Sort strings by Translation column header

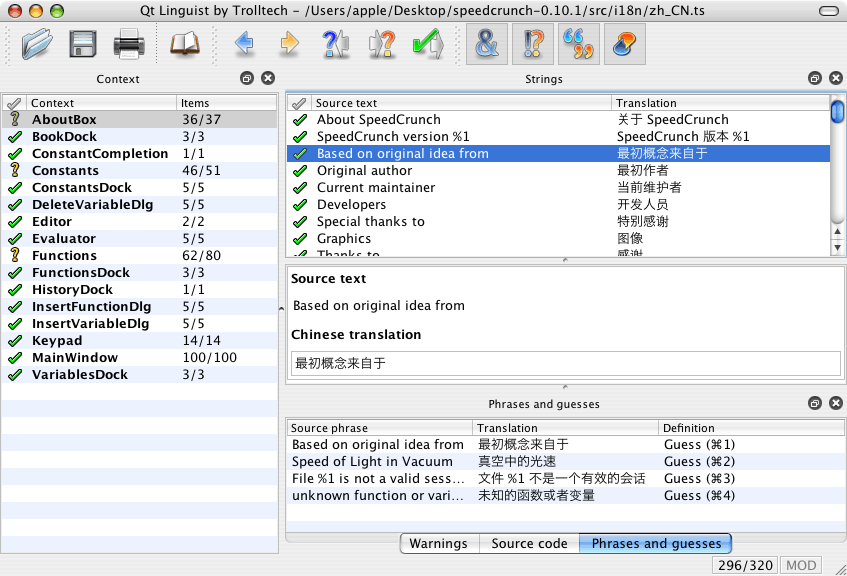(721, 103)
